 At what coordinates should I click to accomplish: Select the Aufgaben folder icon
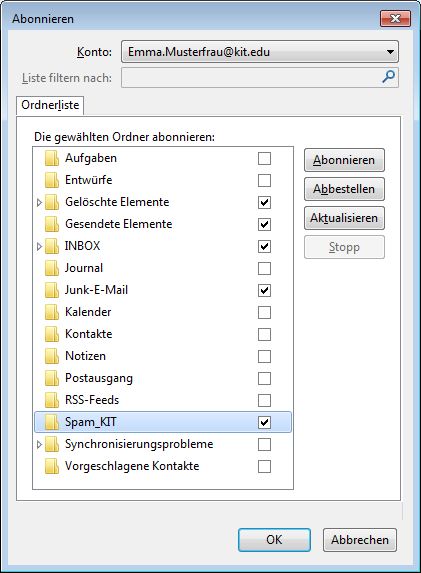(x=52, y=159)
